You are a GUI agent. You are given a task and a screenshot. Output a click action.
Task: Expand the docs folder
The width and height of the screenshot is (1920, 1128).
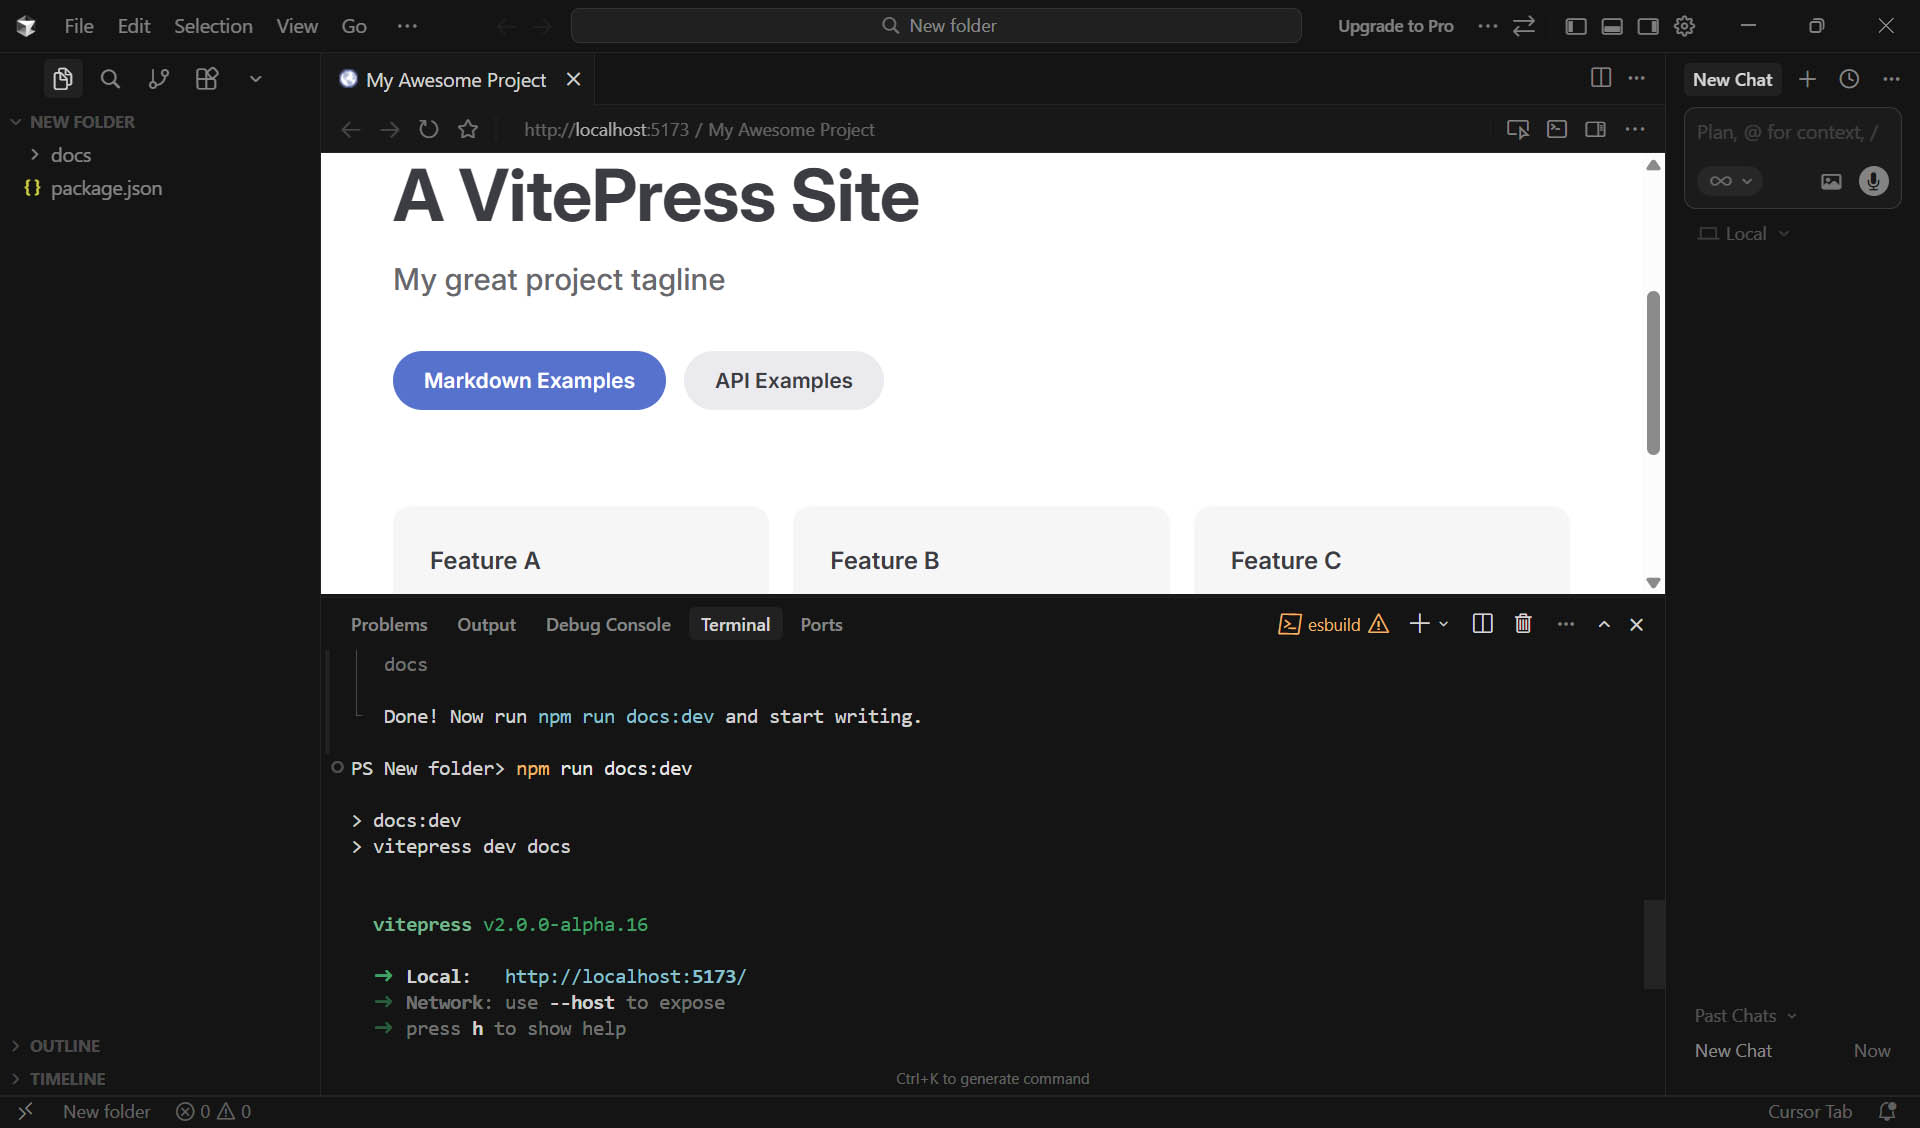click(x=70, y=155)
